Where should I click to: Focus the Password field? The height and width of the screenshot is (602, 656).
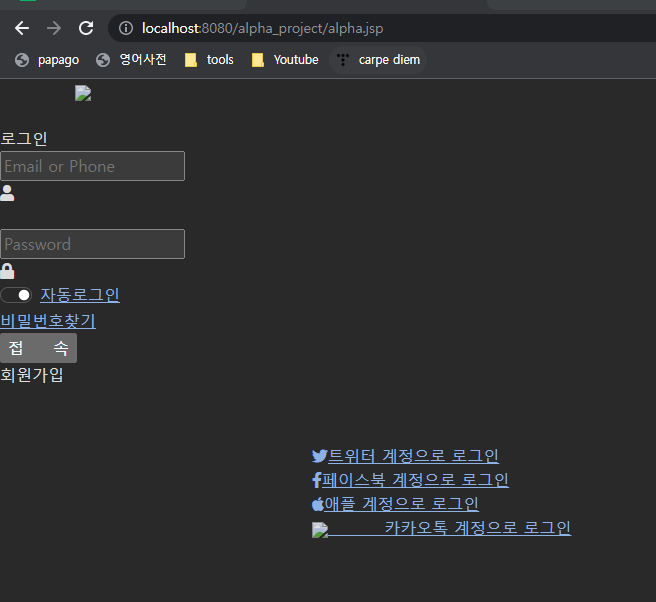[92, 244]
